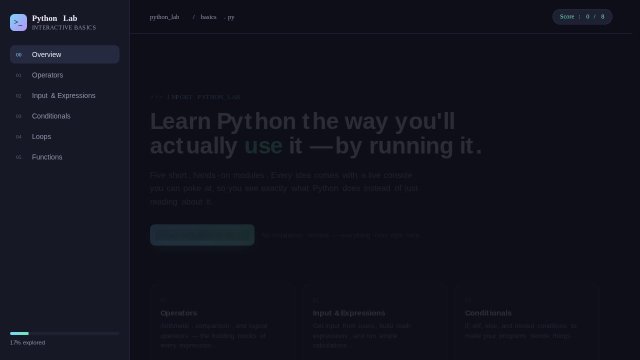
Task: Open the Conditionals sidebar module
Action: 64,116
